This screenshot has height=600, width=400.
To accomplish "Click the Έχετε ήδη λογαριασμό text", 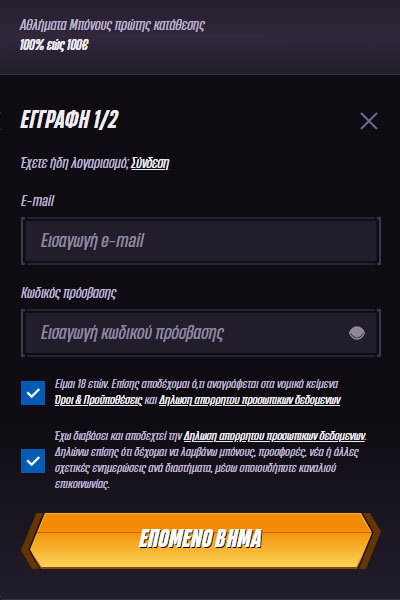I will (x=75, y=163).
